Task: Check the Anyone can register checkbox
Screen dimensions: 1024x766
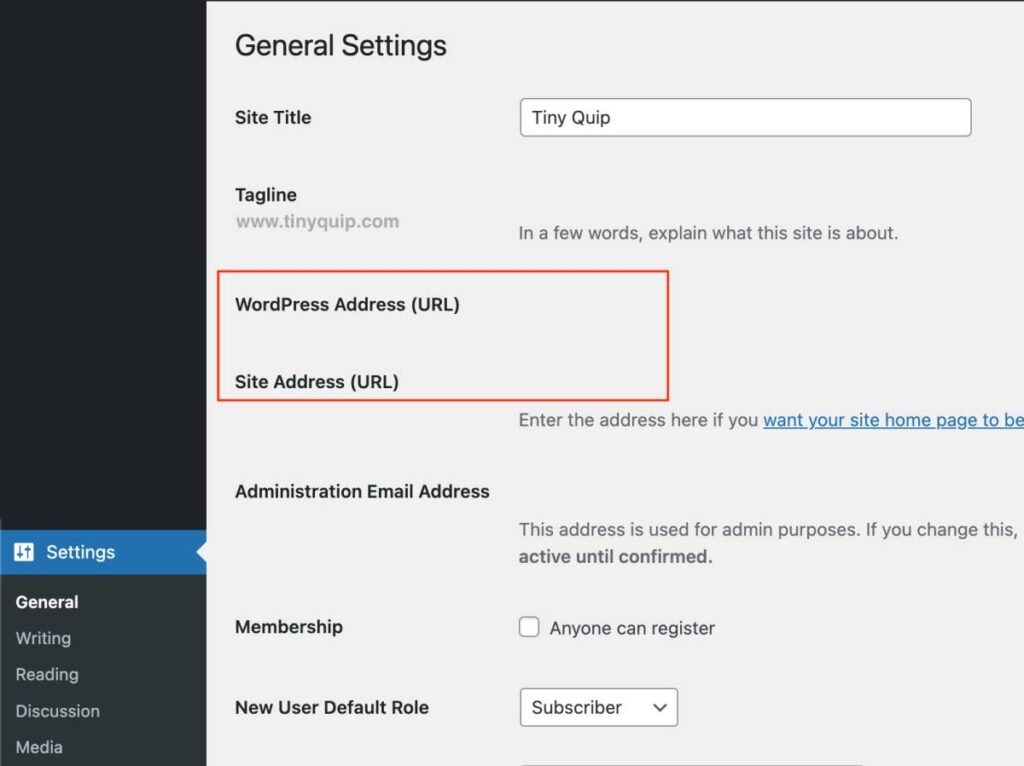Action: pyautogui.click(x=529, y=627)
